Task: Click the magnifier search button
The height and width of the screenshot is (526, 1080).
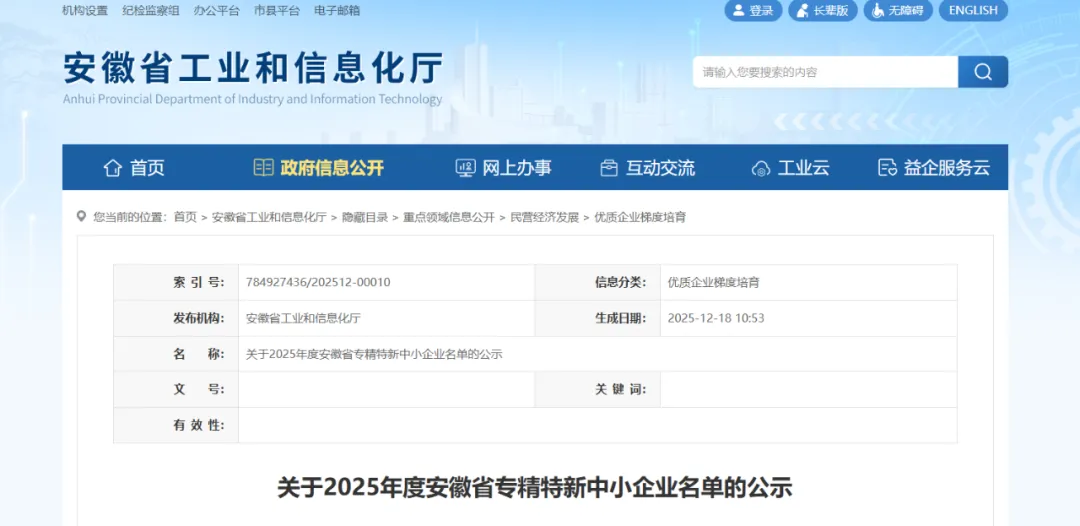Action: pos(982,72)
